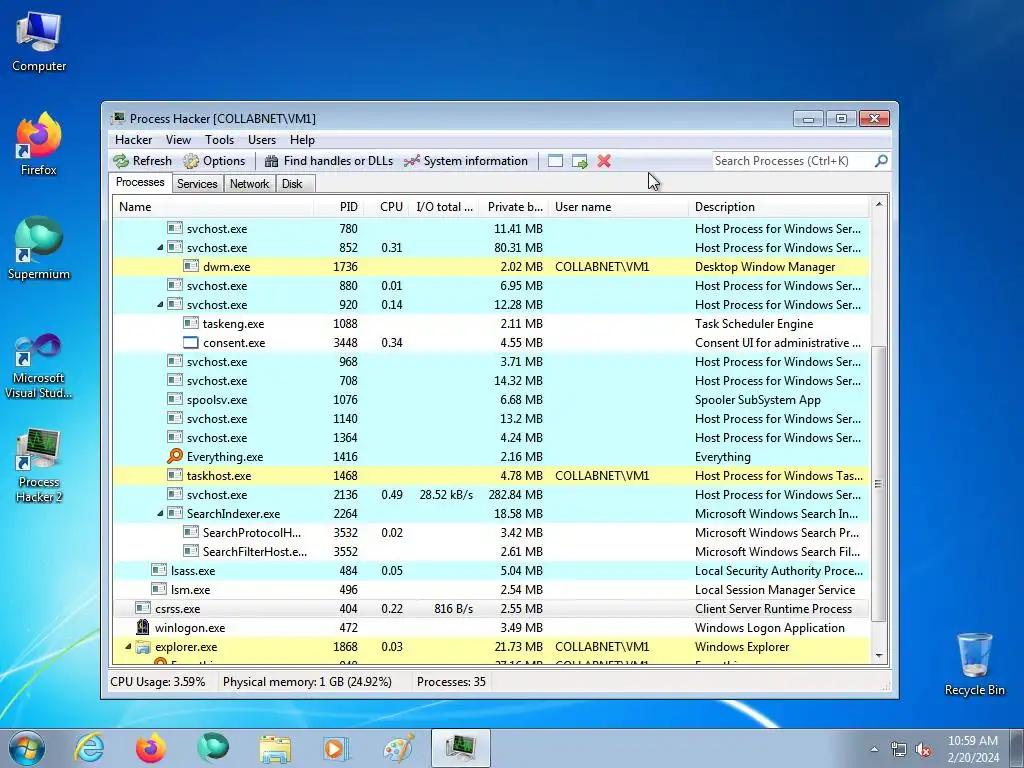
Task: Select the SearchProtocolHost process row
Action: [492, 532]
